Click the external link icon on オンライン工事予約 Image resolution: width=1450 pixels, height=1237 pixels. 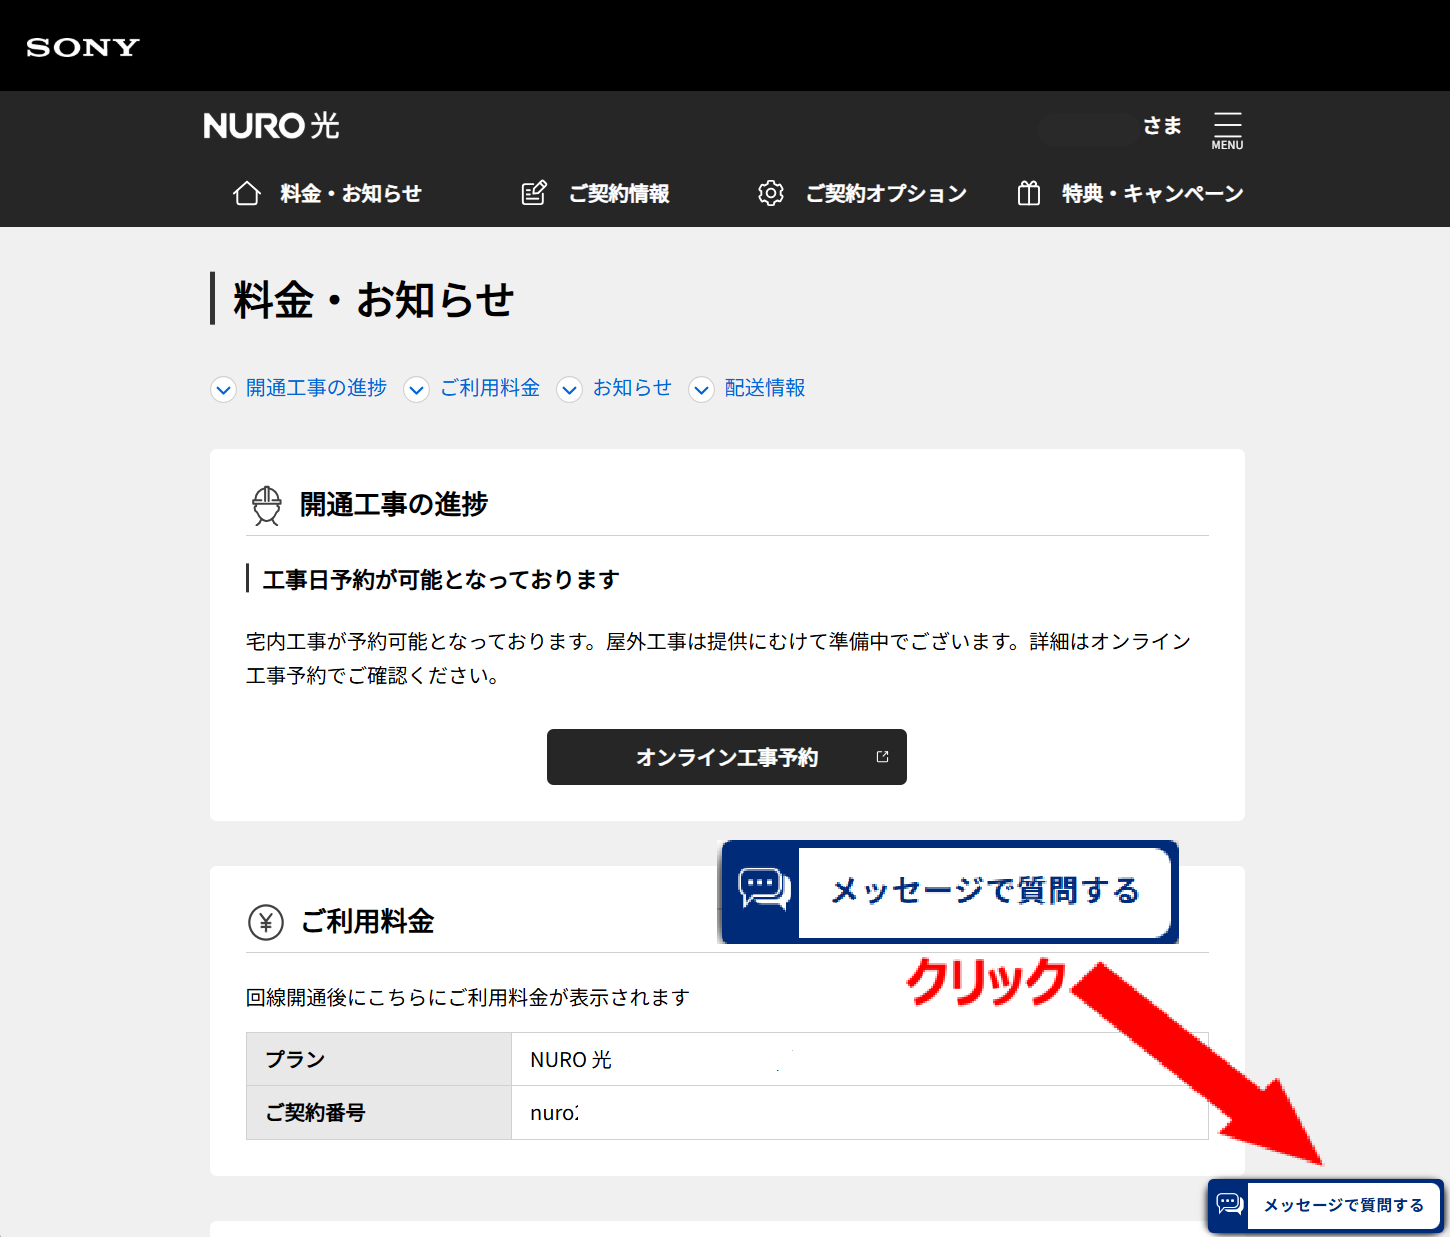[882, 757]
